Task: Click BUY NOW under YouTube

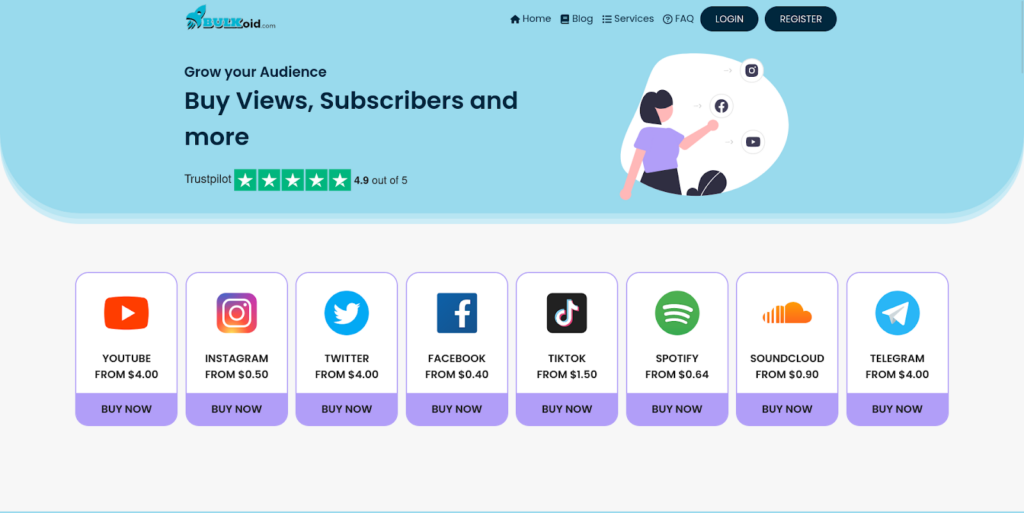Action: (126, 409)
